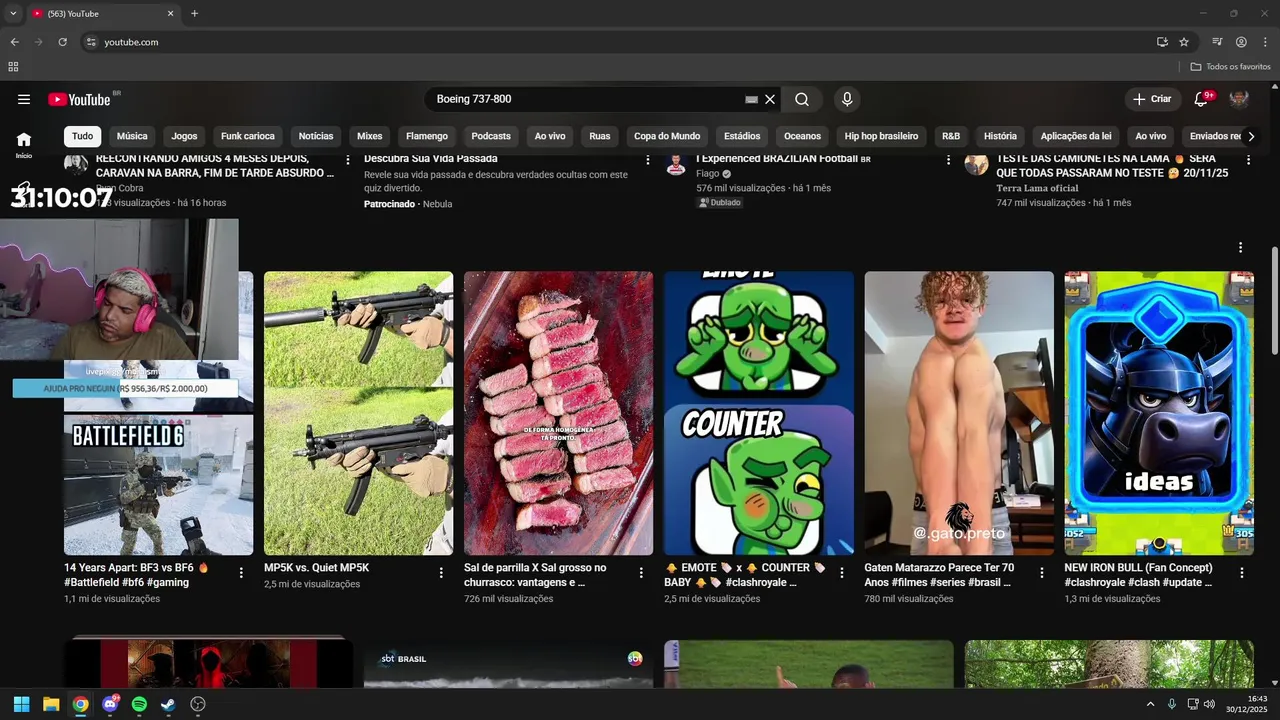This screenshot has width=1280, height=720.
Task: Open Spotify from taskbar
Action: (x=139, y=704)
